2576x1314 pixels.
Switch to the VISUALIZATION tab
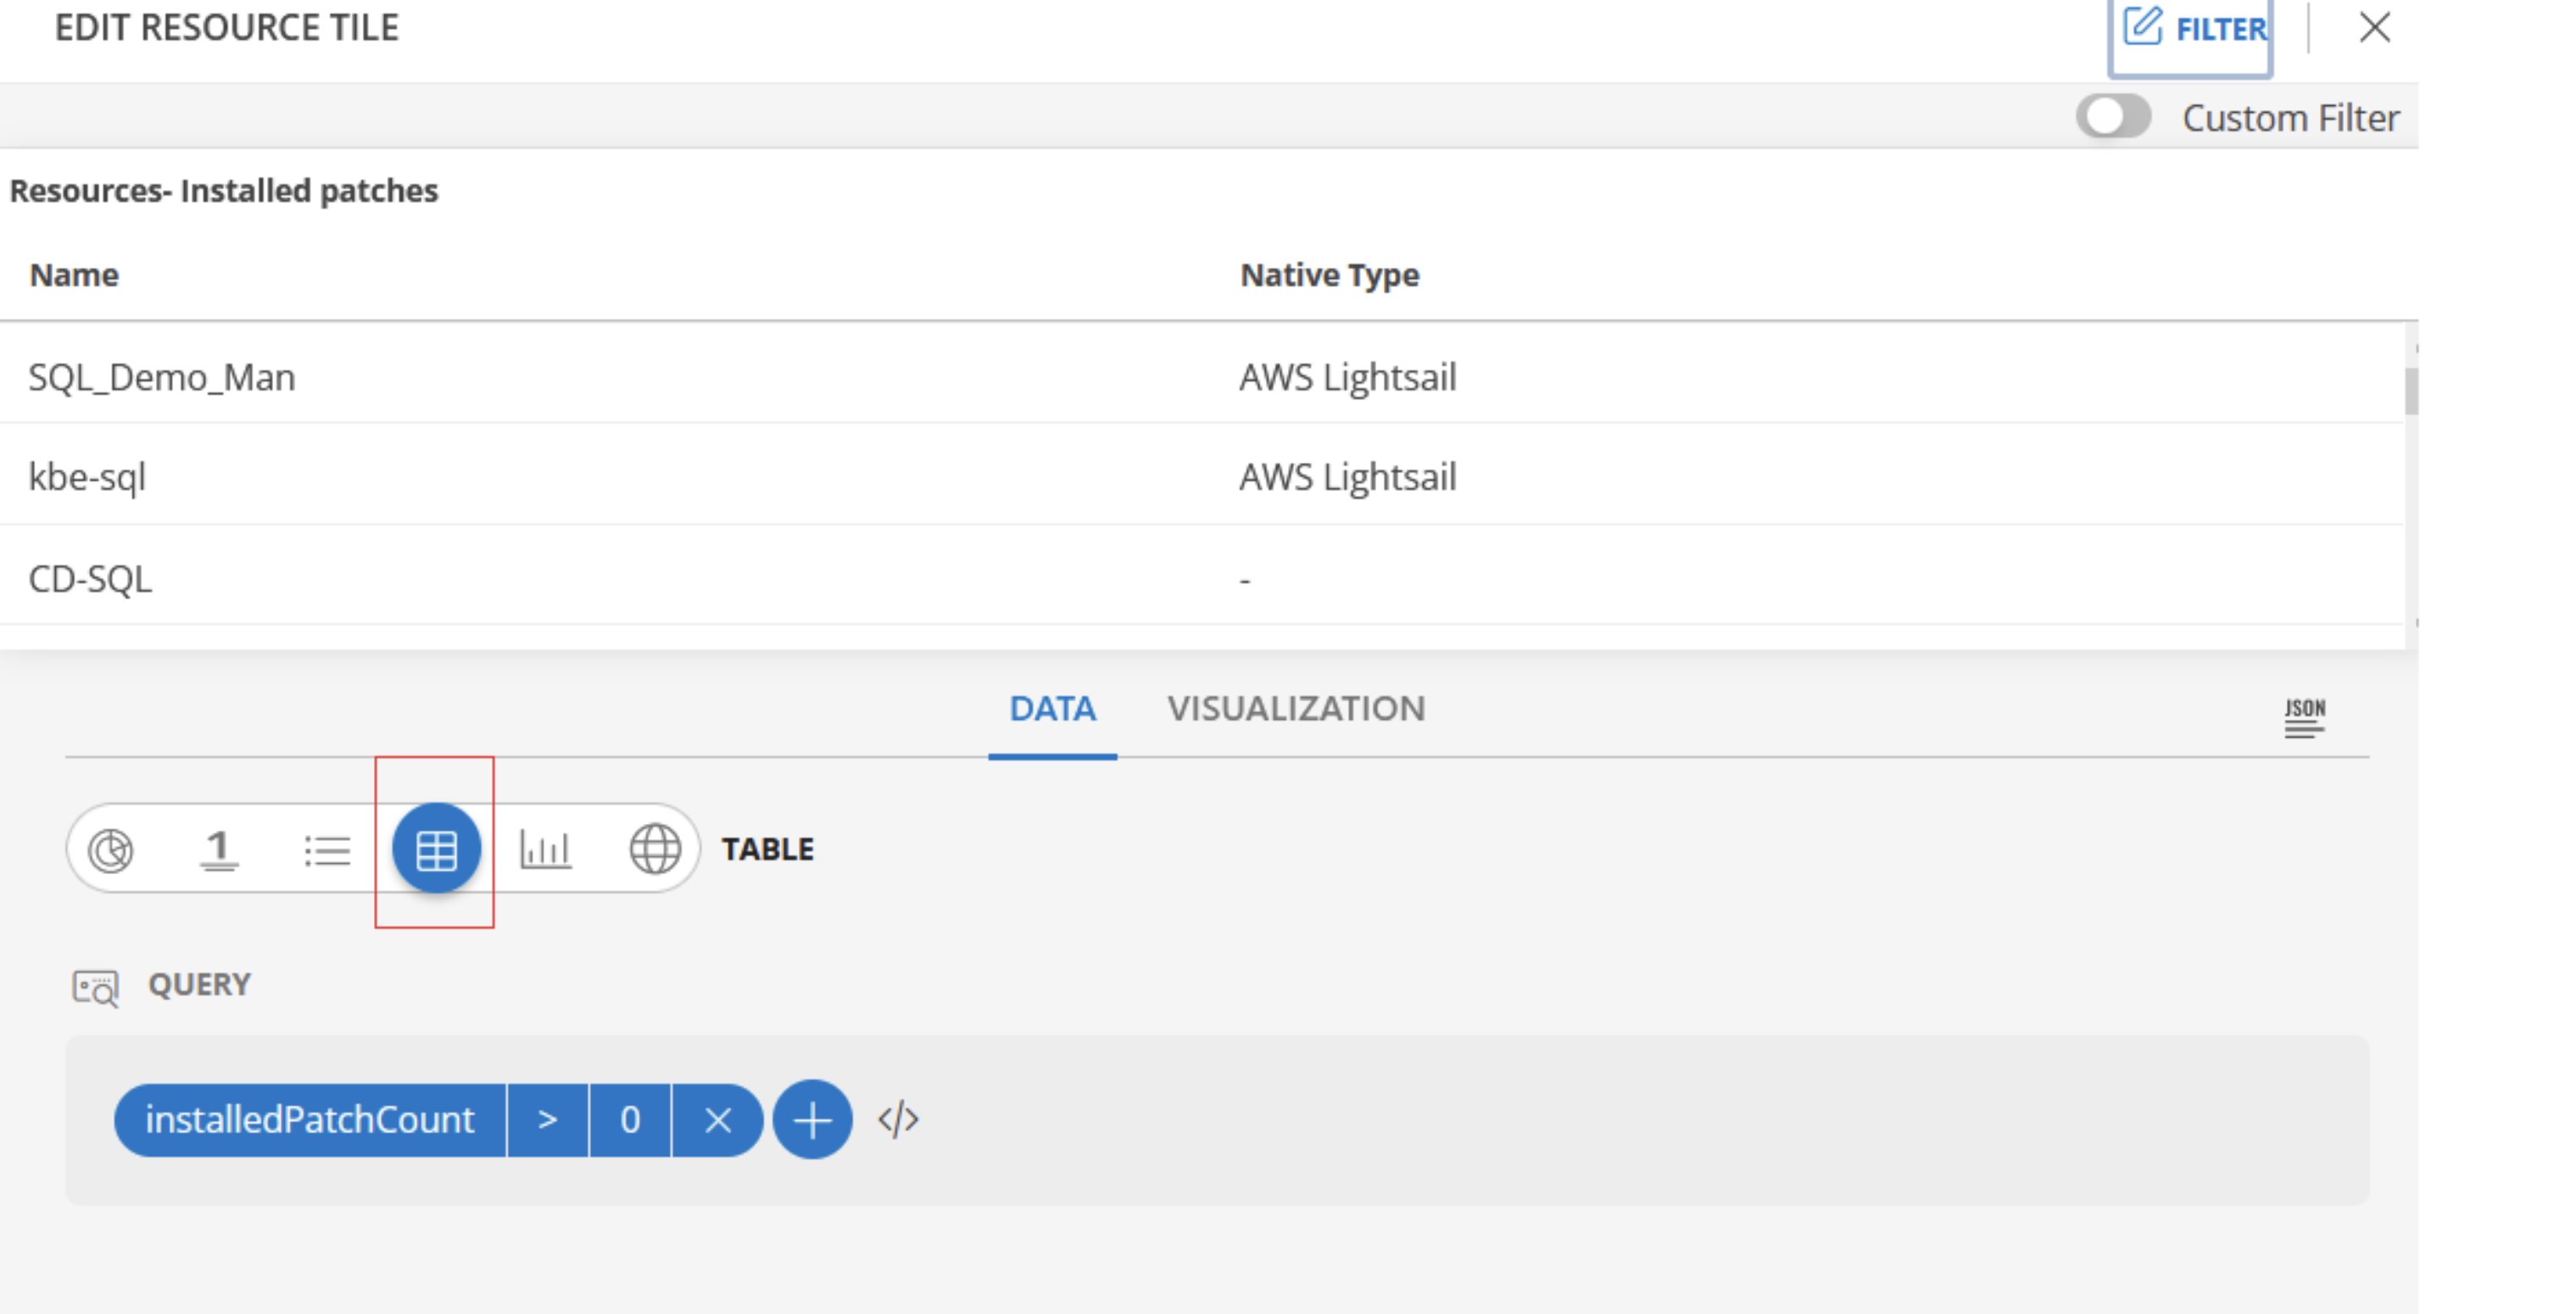coord(1296,709)
